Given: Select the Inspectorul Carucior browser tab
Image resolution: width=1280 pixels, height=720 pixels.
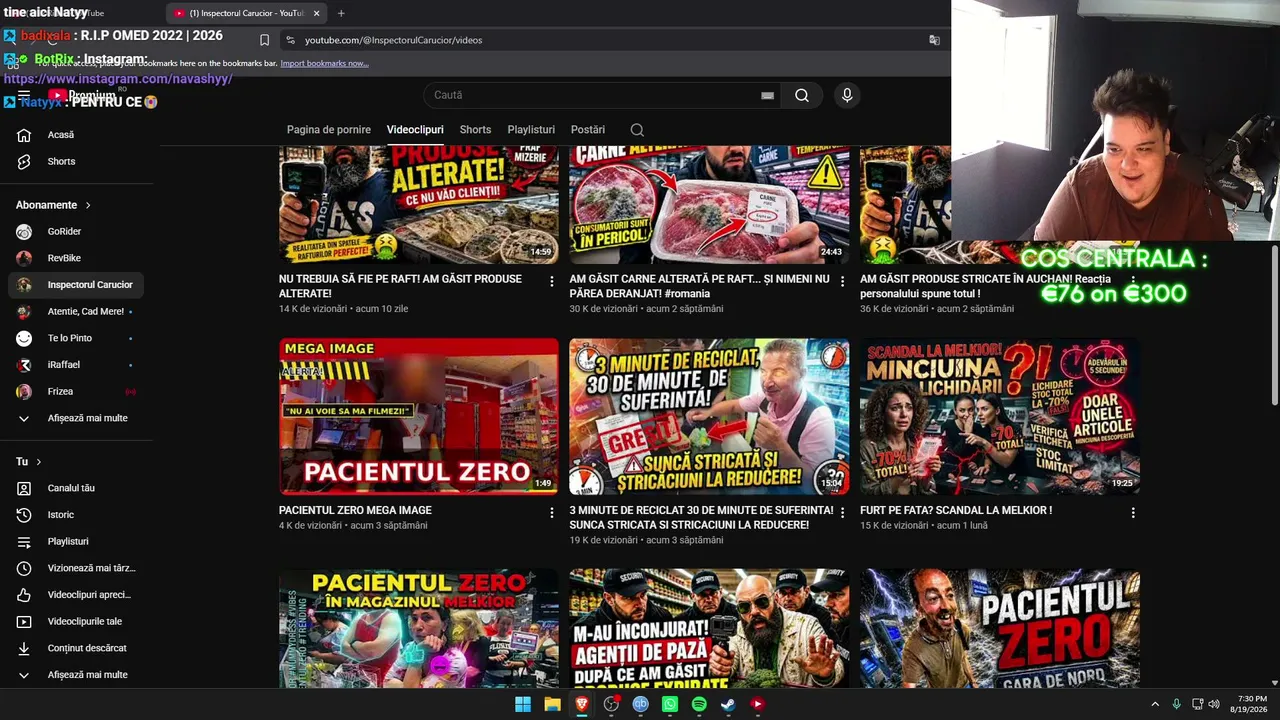Looking at the screenshot, I should click(246, 13).
